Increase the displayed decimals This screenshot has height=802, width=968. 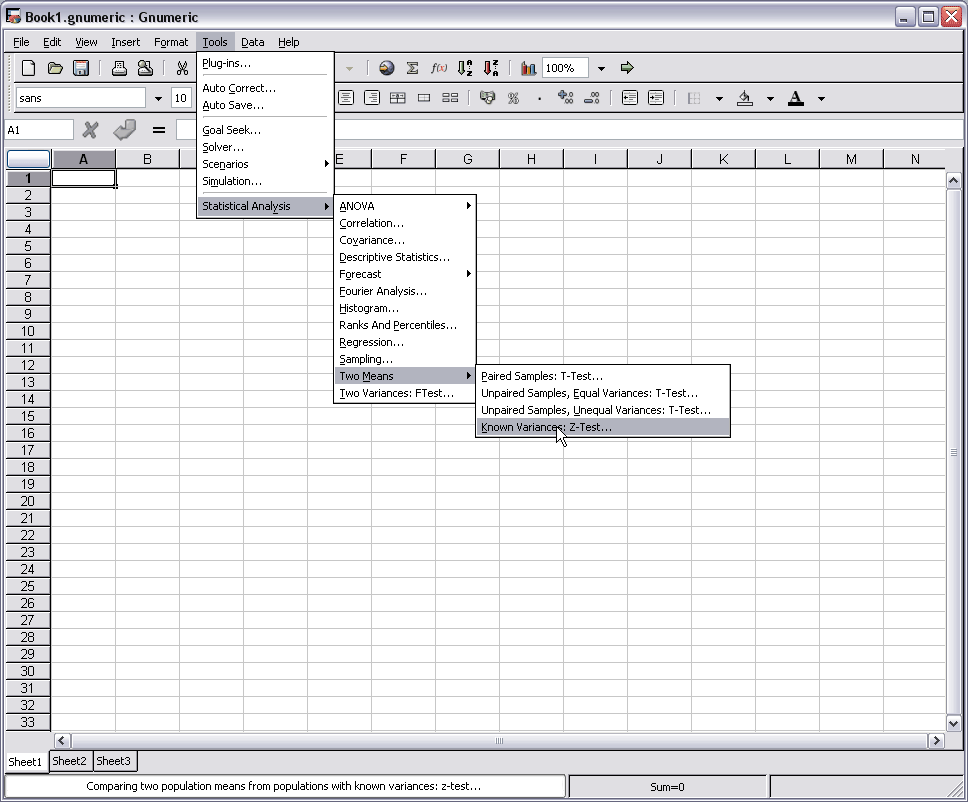point(567,97)
